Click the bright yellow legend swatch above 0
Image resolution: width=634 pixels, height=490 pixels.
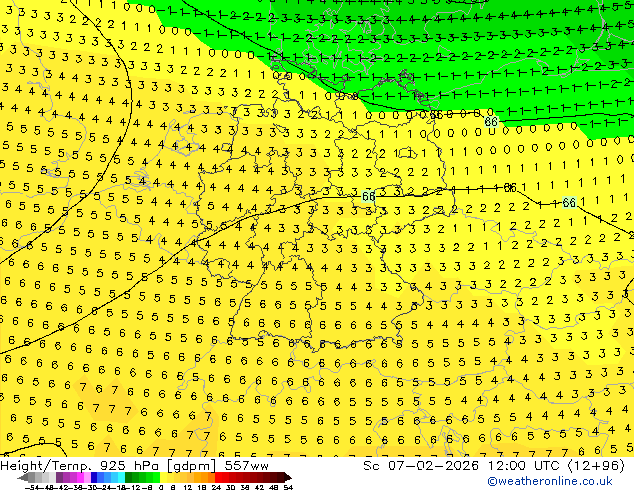tap(163, 477)
